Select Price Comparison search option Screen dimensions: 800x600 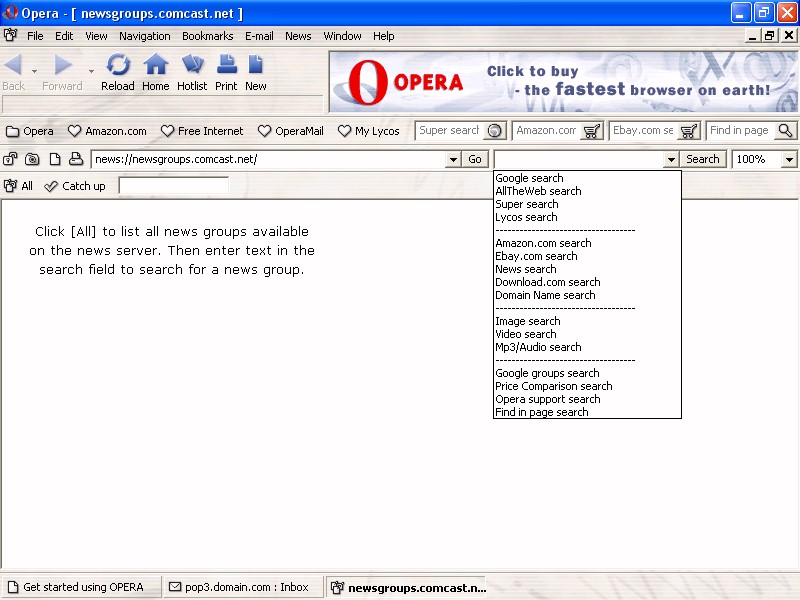[x=587, y=386]
